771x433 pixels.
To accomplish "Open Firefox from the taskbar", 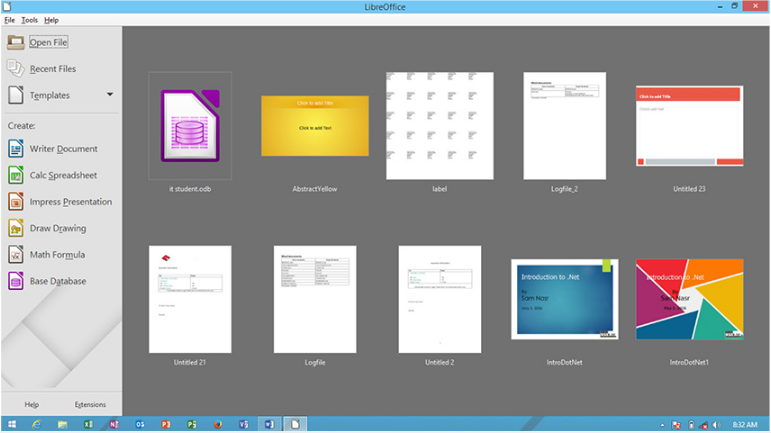I will point(217,424).
